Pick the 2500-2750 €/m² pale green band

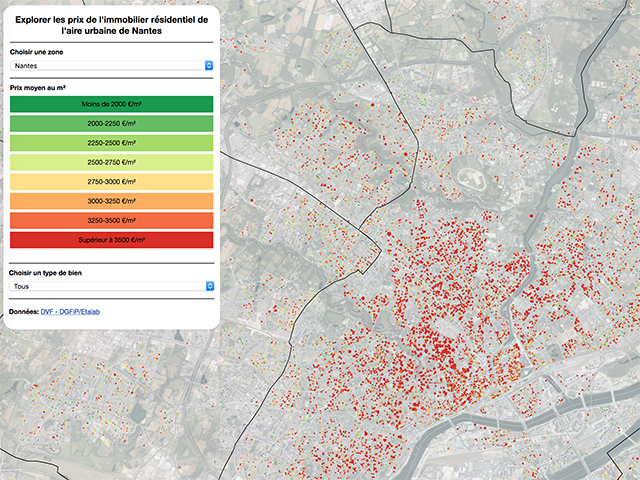(110, 162)
